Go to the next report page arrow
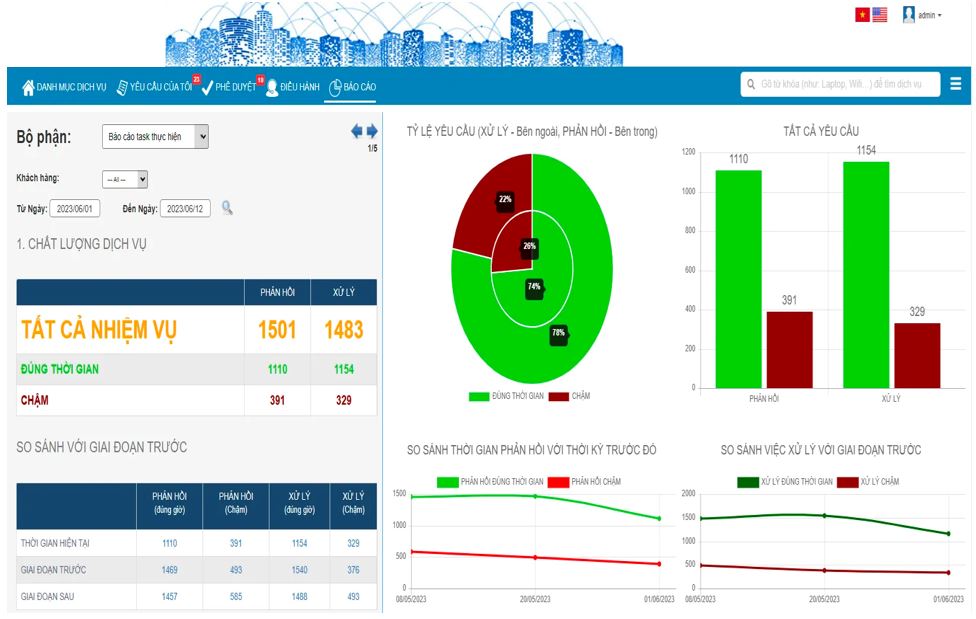 [372, 132]
